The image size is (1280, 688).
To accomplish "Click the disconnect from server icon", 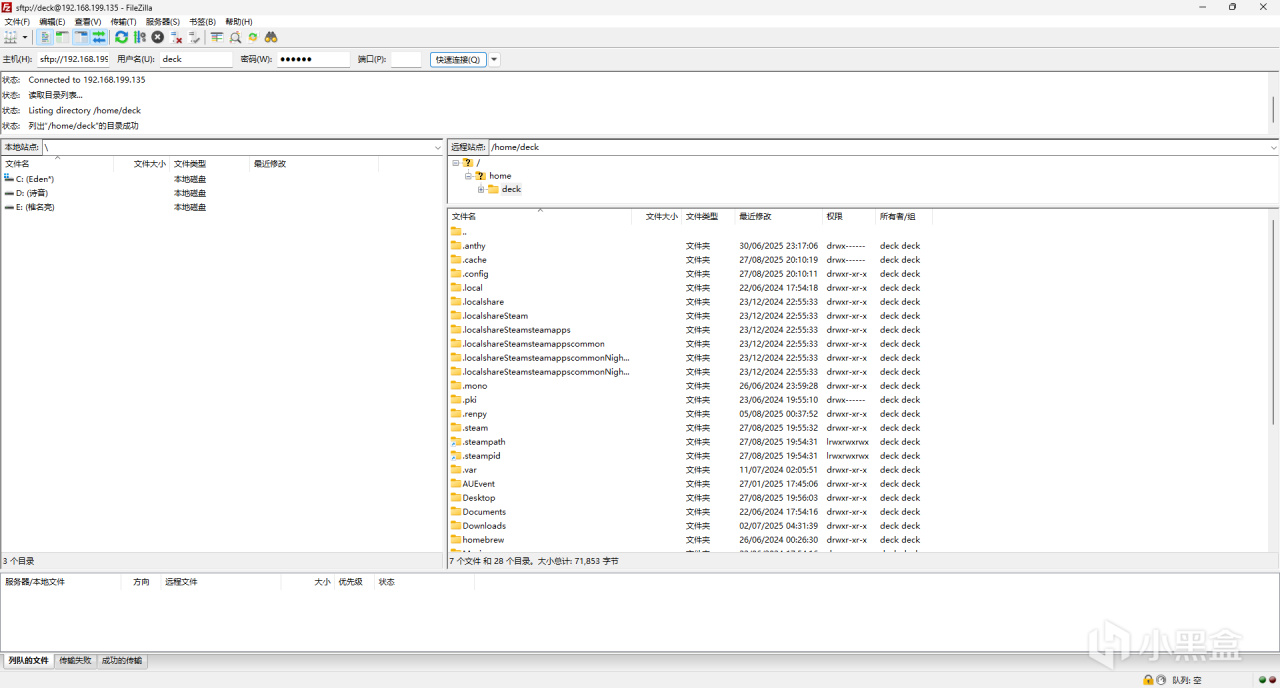I will click(x=176, y=37).
